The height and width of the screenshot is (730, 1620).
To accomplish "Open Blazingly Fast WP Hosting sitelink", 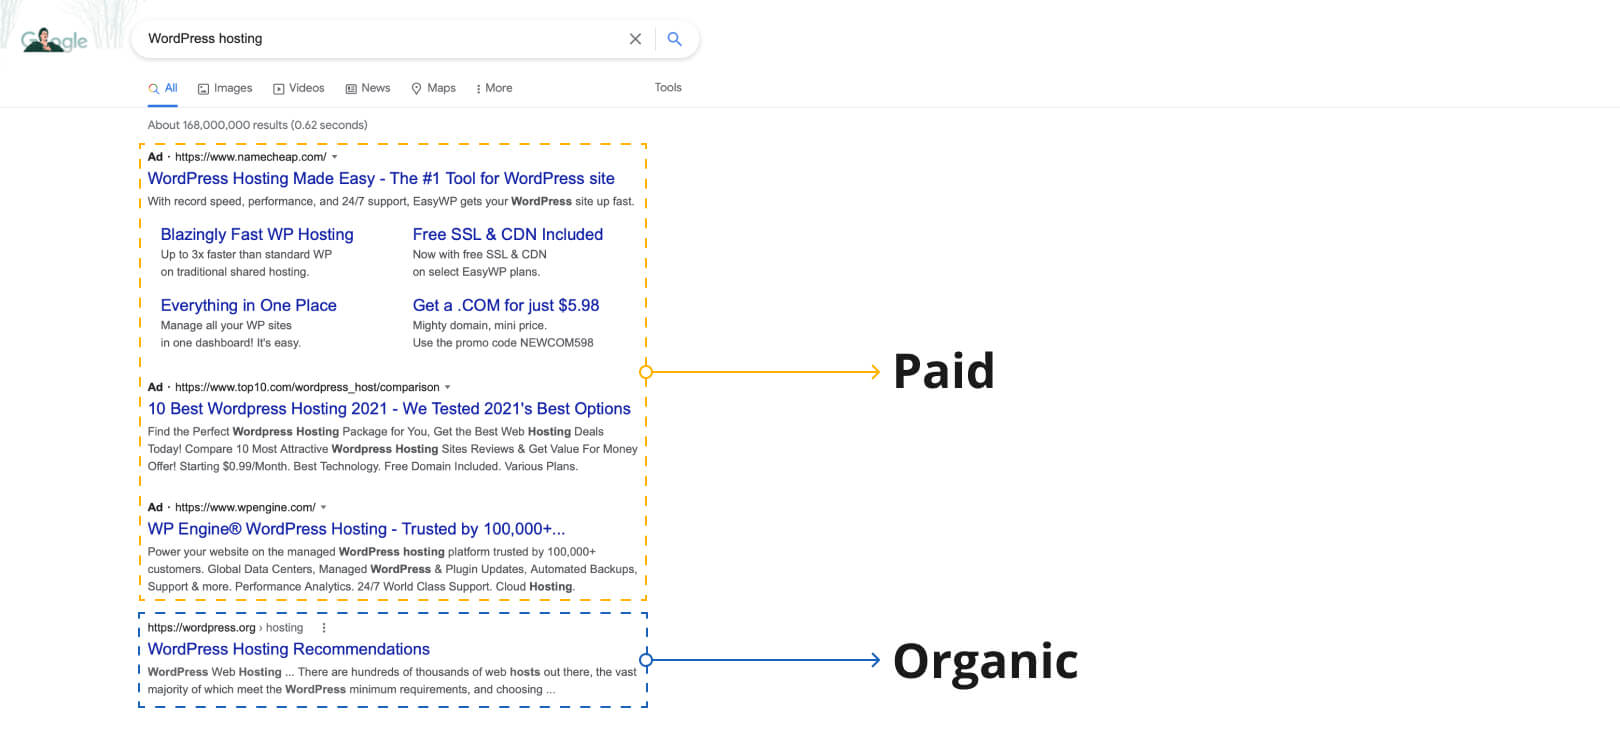I will [257, 235].
